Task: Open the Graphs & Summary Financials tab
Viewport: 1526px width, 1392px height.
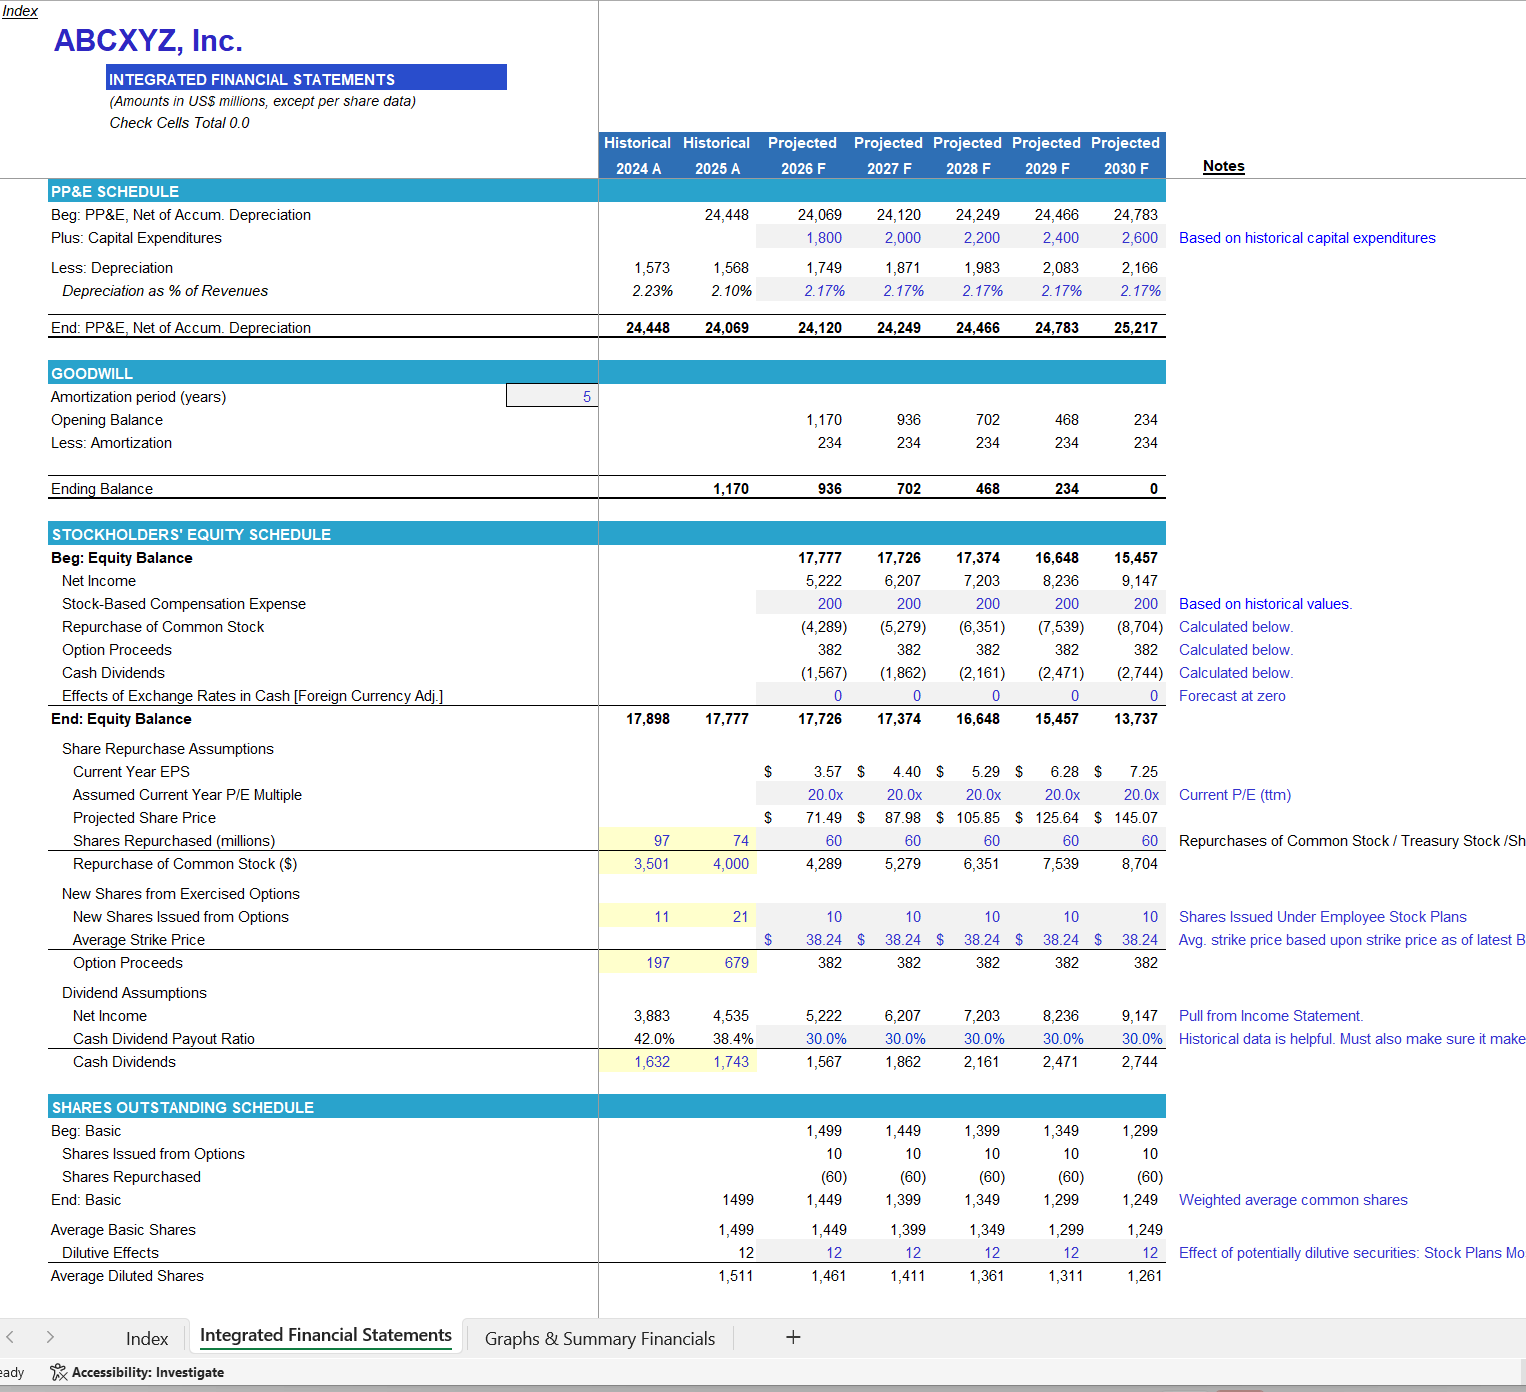Action: (599, 1338)
